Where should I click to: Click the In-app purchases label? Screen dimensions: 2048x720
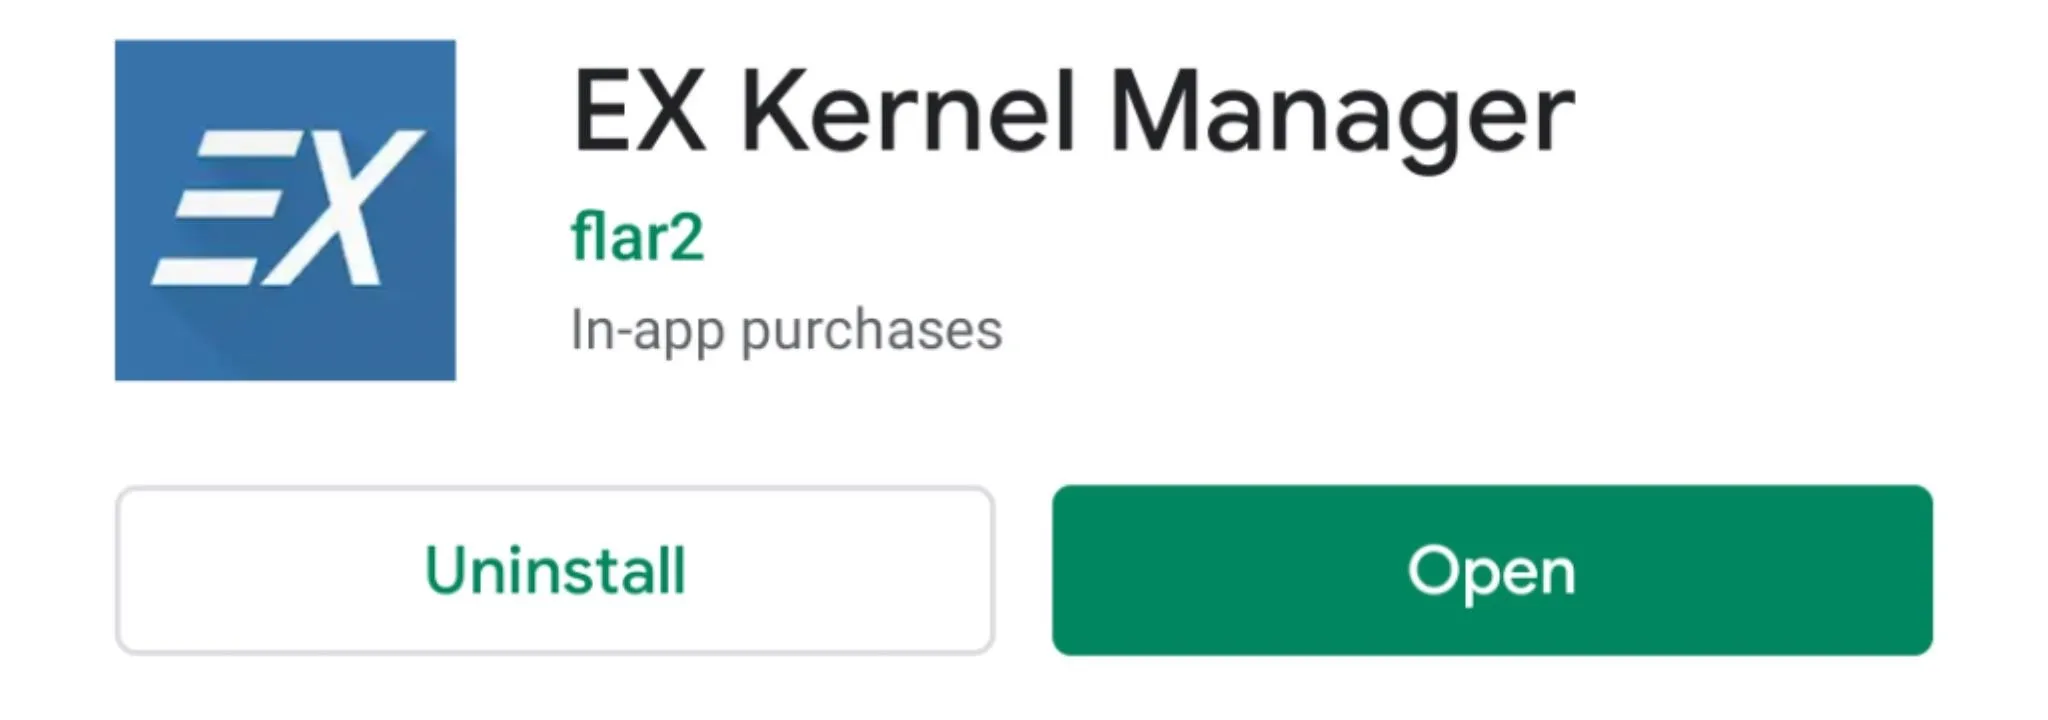pyautogui.click(x=786, y=331)
